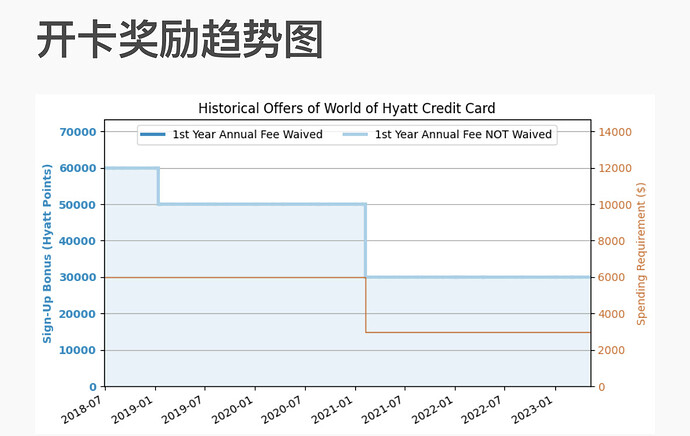690x436 pixels.
Task: Select the dark blue Fee Waived legend swatch
Action: 154,135
